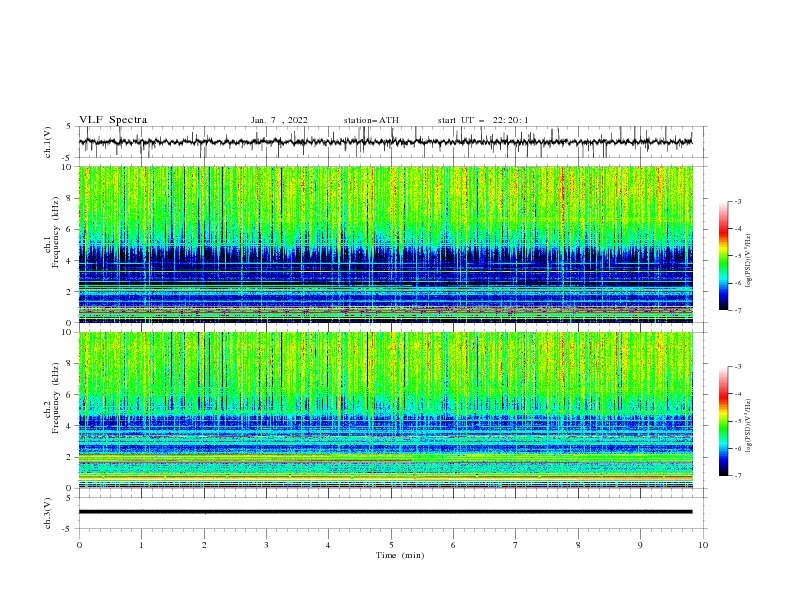Click time axis tick label "3"
Image resolution: width=792 pixels, height=612 pixels.
click(x=266, y=545)
